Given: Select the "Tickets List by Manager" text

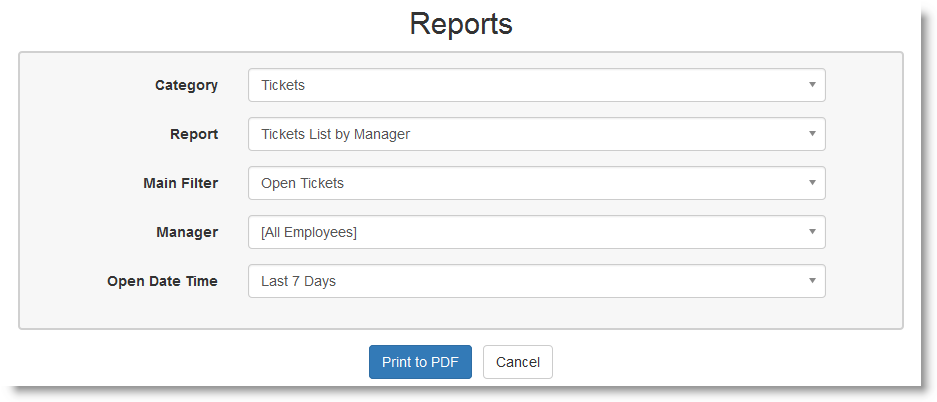Looking at the screenshot, I should click(335, 134).
